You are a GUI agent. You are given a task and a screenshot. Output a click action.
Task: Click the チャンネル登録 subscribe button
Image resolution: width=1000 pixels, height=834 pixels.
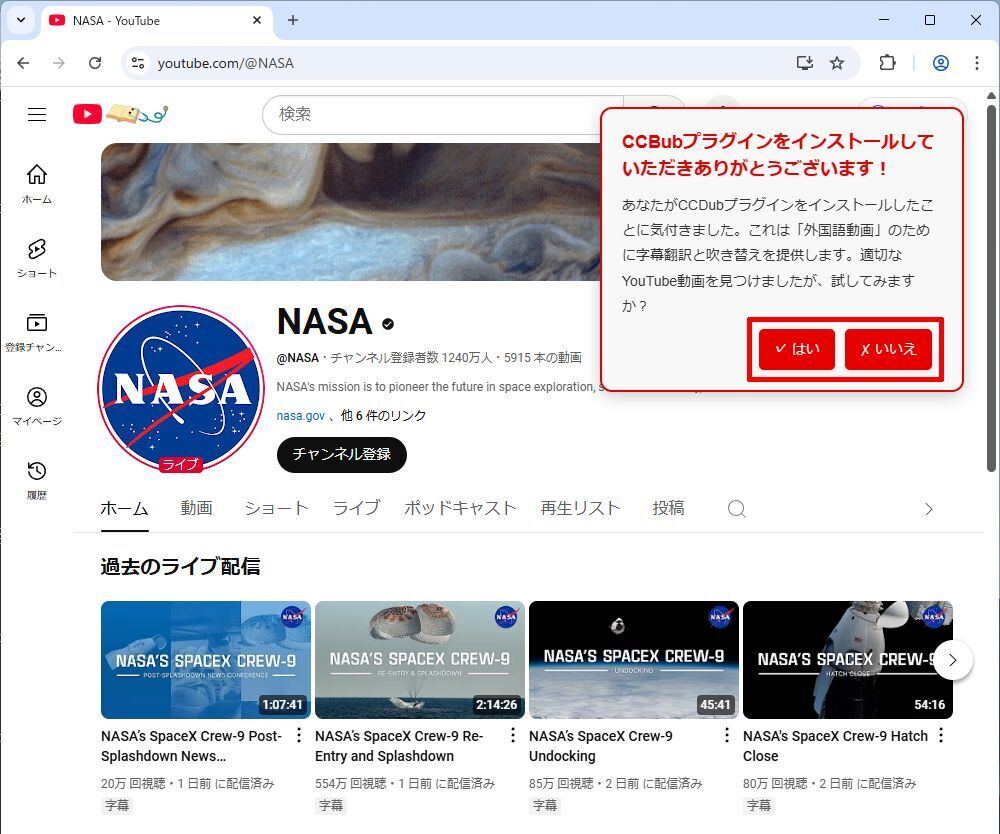click(x=341, y=454)
